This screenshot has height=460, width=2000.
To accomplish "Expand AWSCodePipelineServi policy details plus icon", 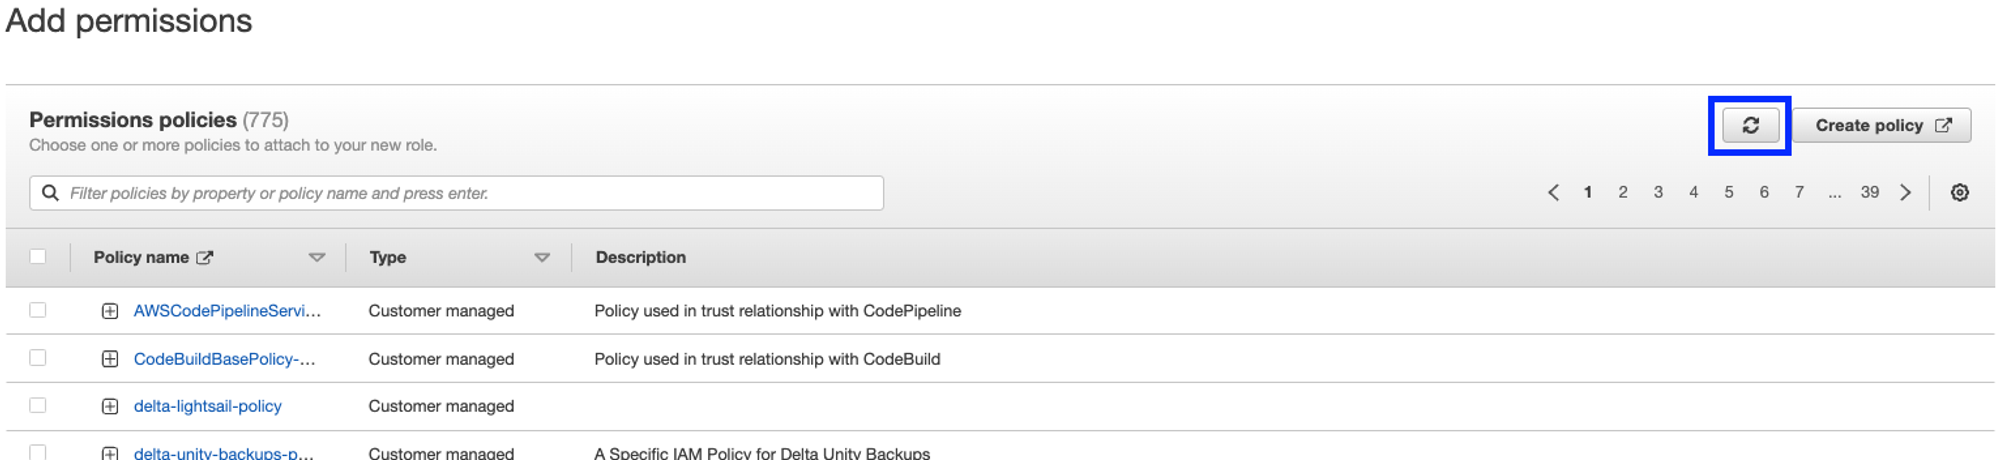I will pyautogui.click(x=110, y=311).
